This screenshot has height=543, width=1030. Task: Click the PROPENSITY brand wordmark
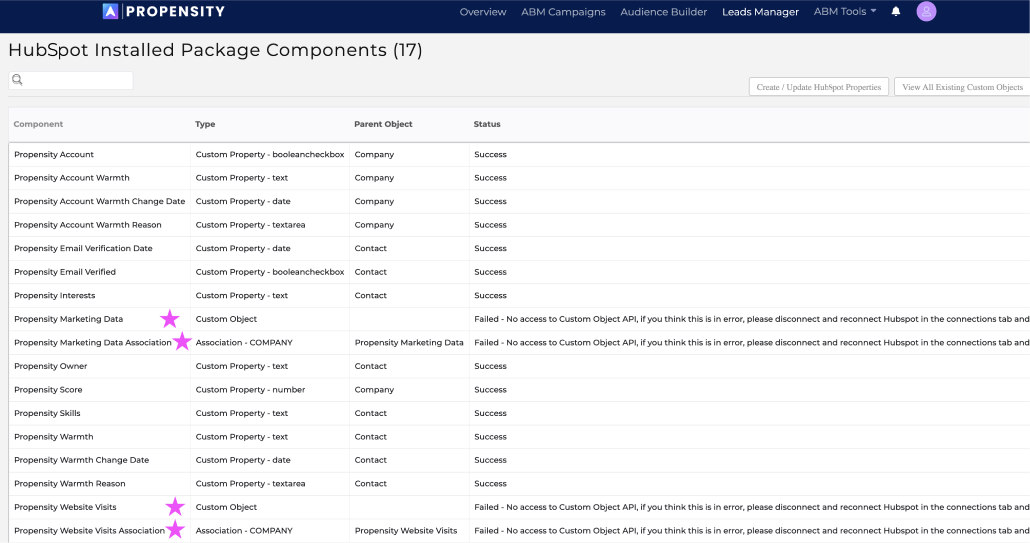(x=175, y=11)
